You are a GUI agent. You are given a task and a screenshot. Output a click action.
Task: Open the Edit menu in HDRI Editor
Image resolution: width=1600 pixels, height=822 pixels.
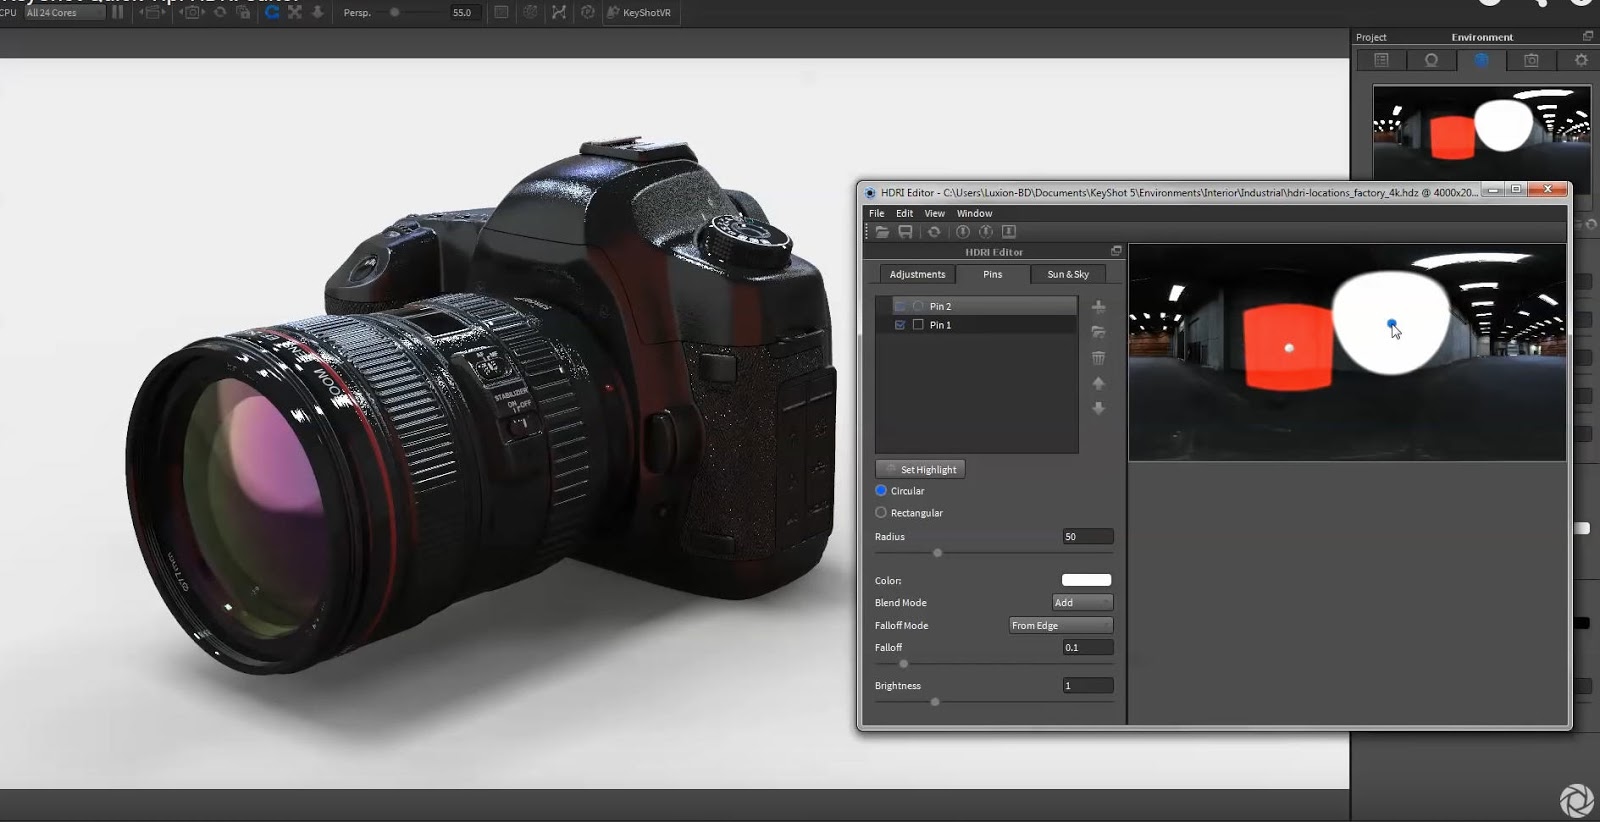point(904,213)
